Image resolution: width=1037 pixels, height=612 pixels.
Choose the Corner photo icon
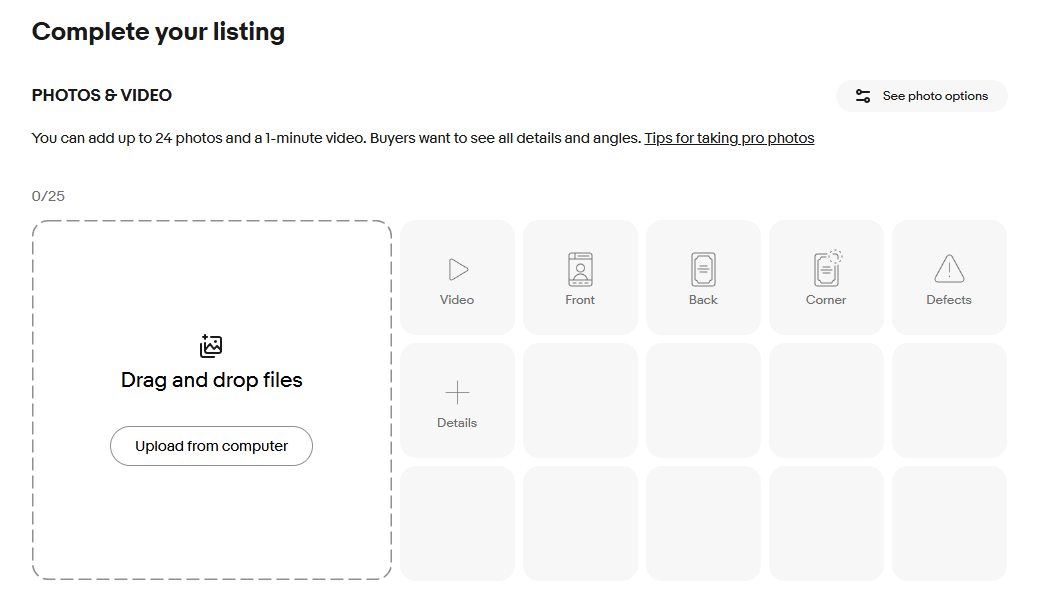(x=826, y=269)
